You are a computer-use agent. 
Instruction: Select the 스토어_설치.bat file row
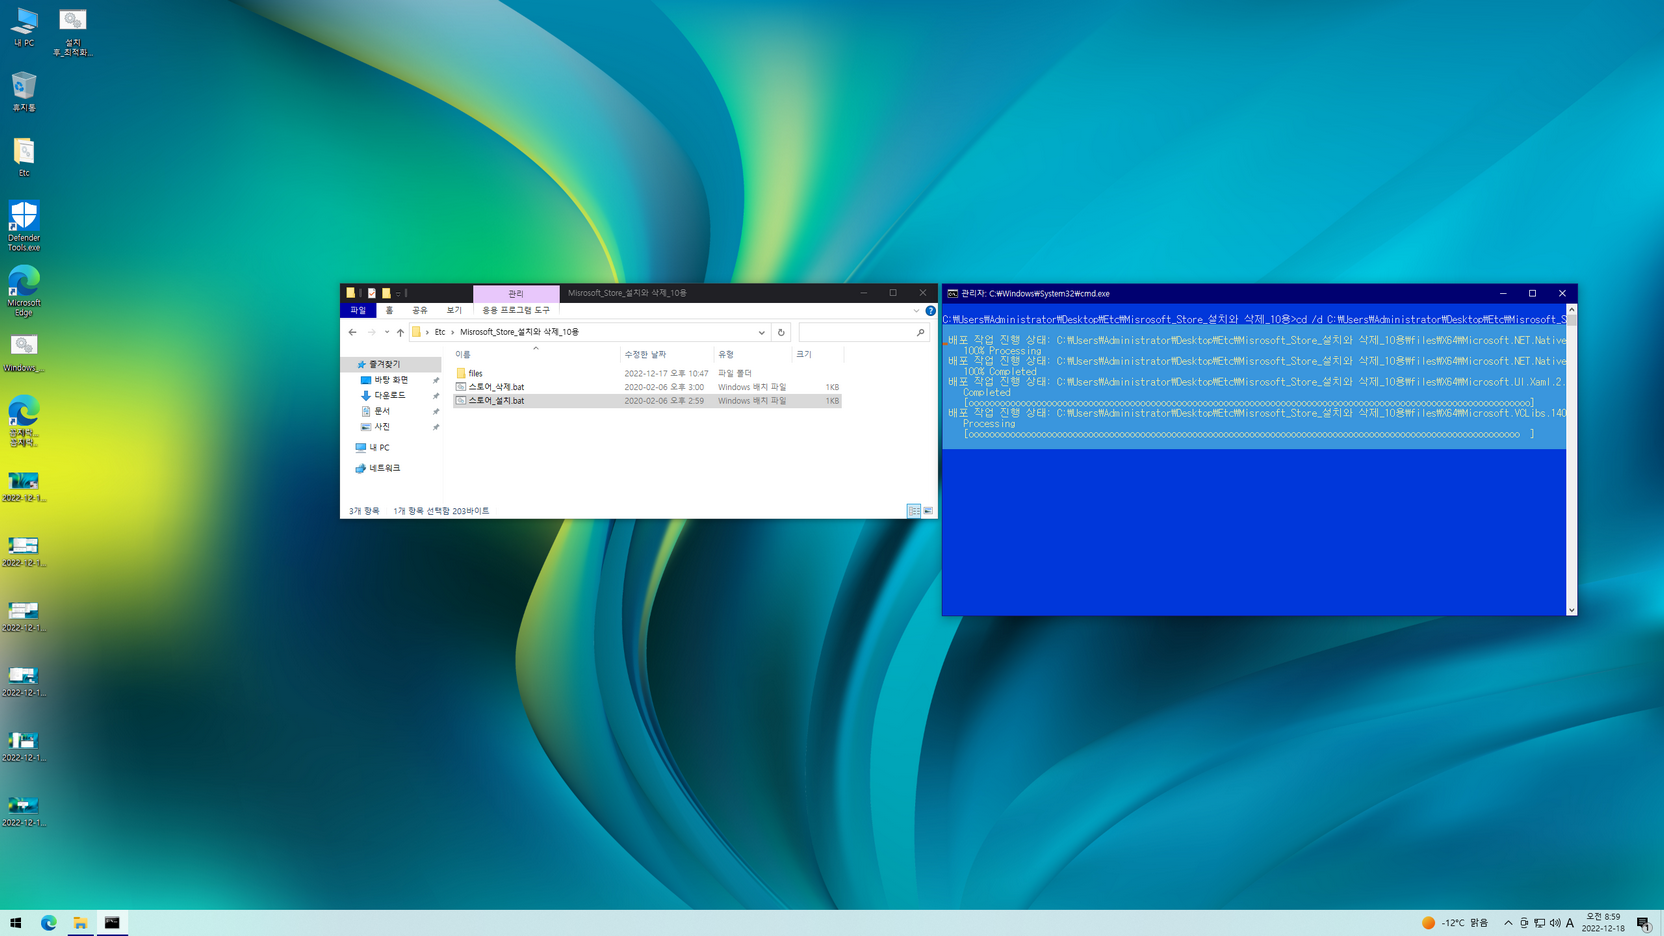[x=647, y=401]
